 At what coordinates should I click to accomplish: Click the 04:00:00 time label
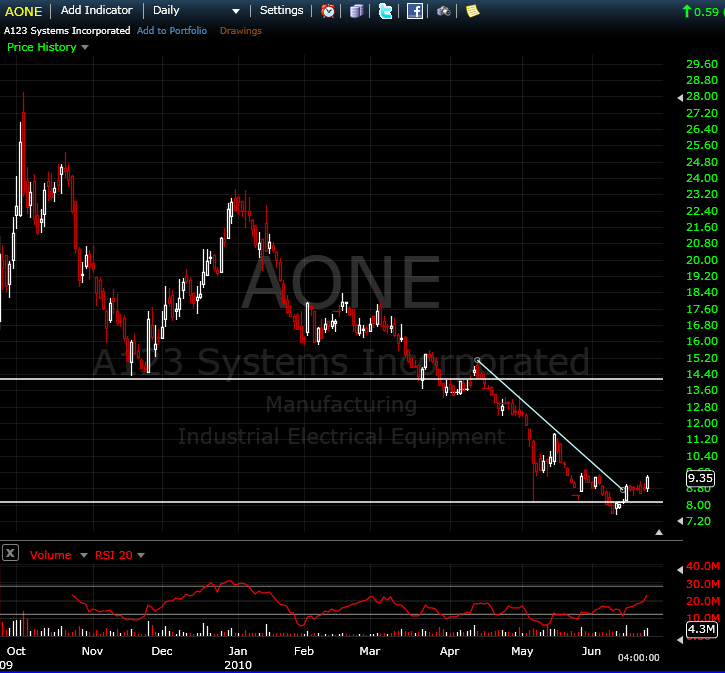pos(639,657)
